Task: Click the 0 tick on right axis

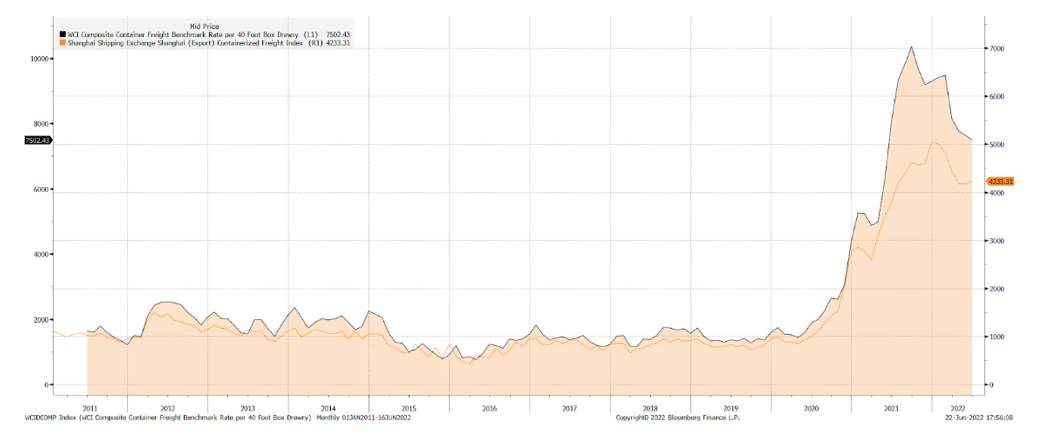Action: tap(991, 385)
